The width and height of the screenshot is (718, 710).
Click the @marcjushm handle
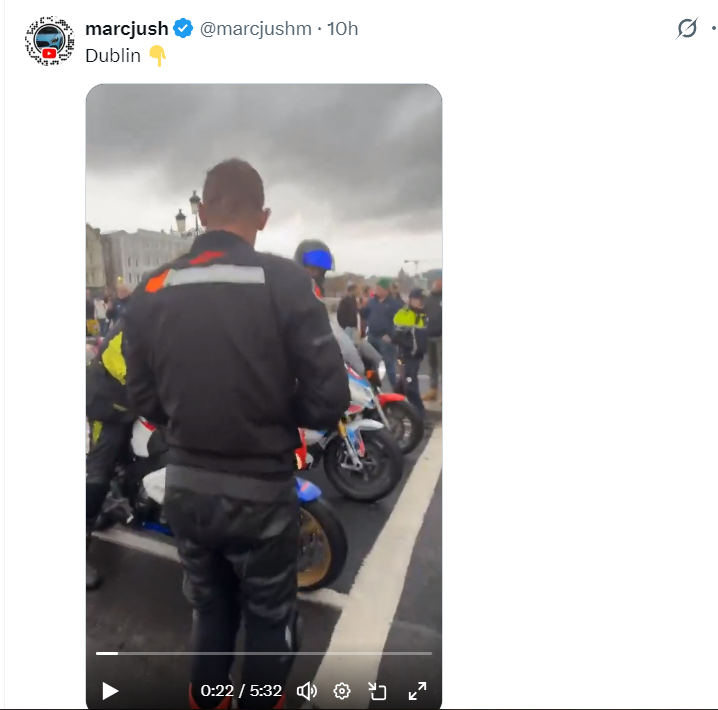tap(256, 28)
